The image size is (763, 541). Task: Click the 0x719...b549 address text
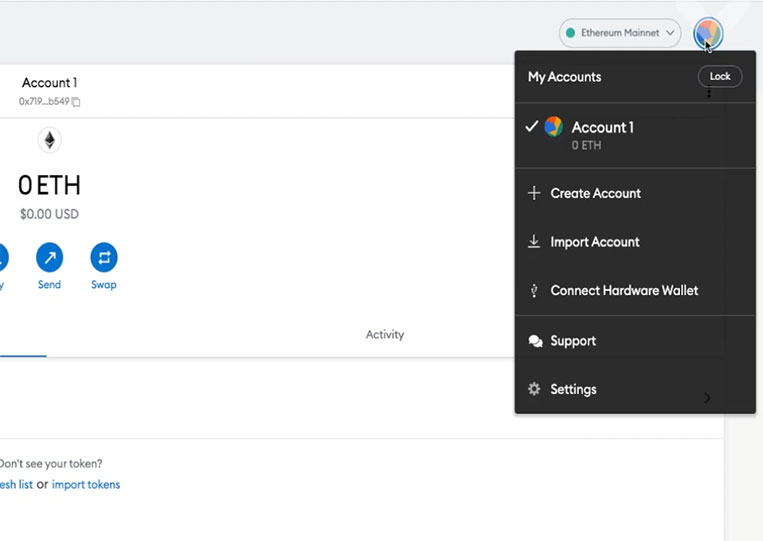click(44, 101)
